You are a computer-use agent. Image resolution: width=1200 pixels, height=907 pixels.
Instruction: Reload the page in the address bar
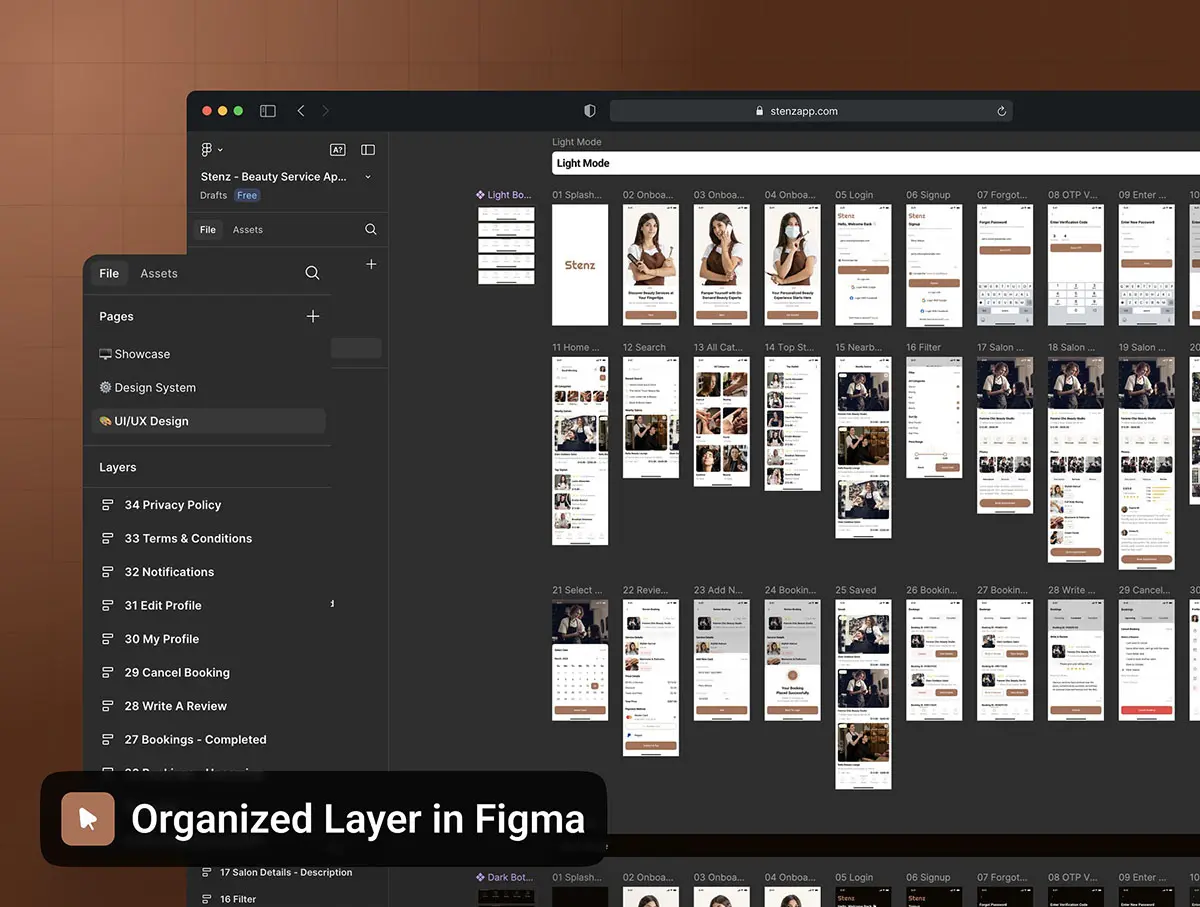click(1001, 111)
